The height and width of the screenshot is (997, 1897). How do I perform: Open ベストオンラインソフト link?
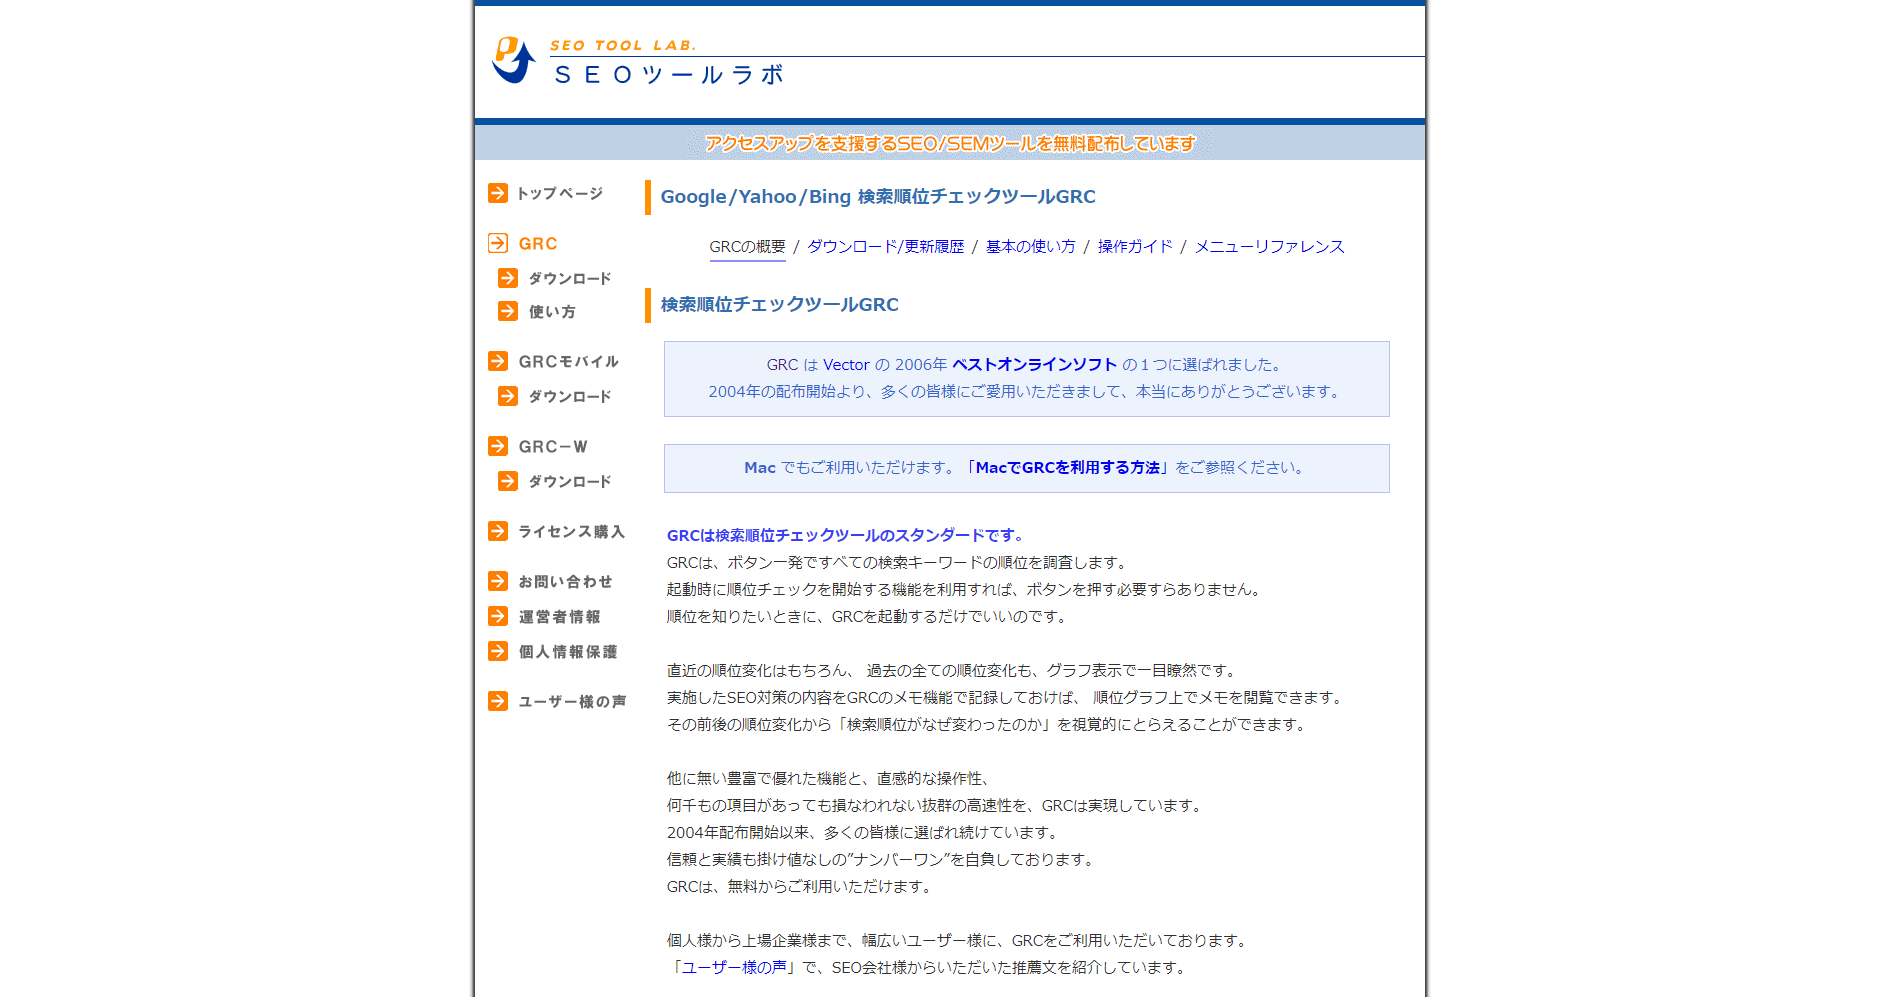point(1034,365)
